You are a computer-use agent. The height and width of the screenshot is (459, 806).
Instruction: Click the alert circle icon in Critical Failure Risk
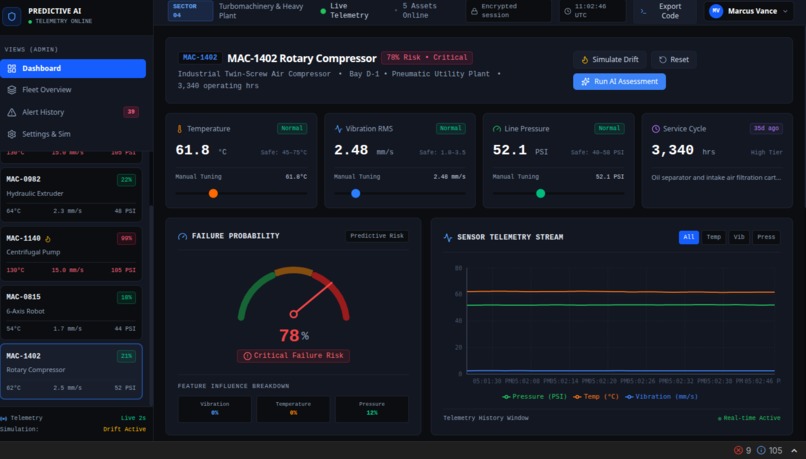click(x=247, y=356)
